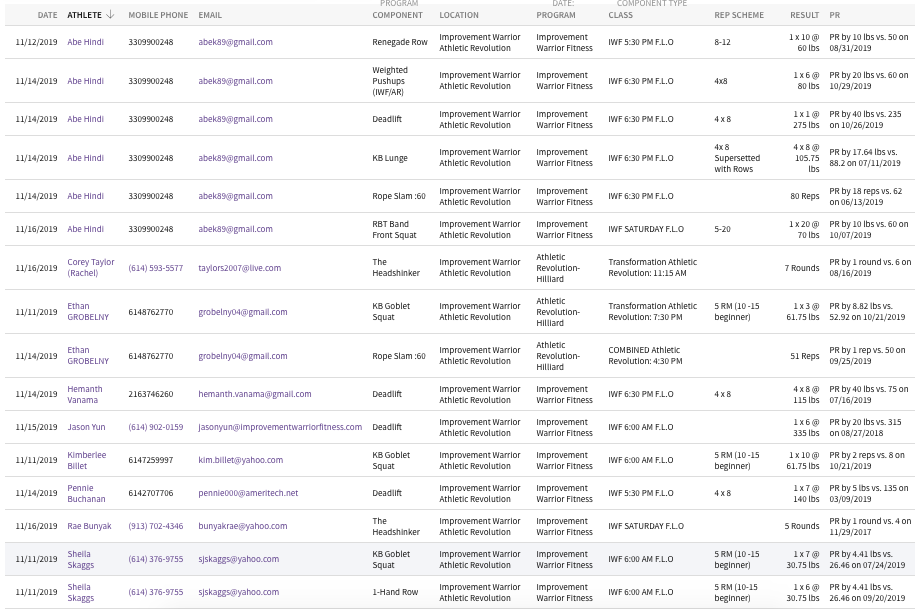Image resolution: width=915 pixels, height=609 pixels.
Task: Open Kimberlee Billet's athlete profile
Action: click(86, 460)
